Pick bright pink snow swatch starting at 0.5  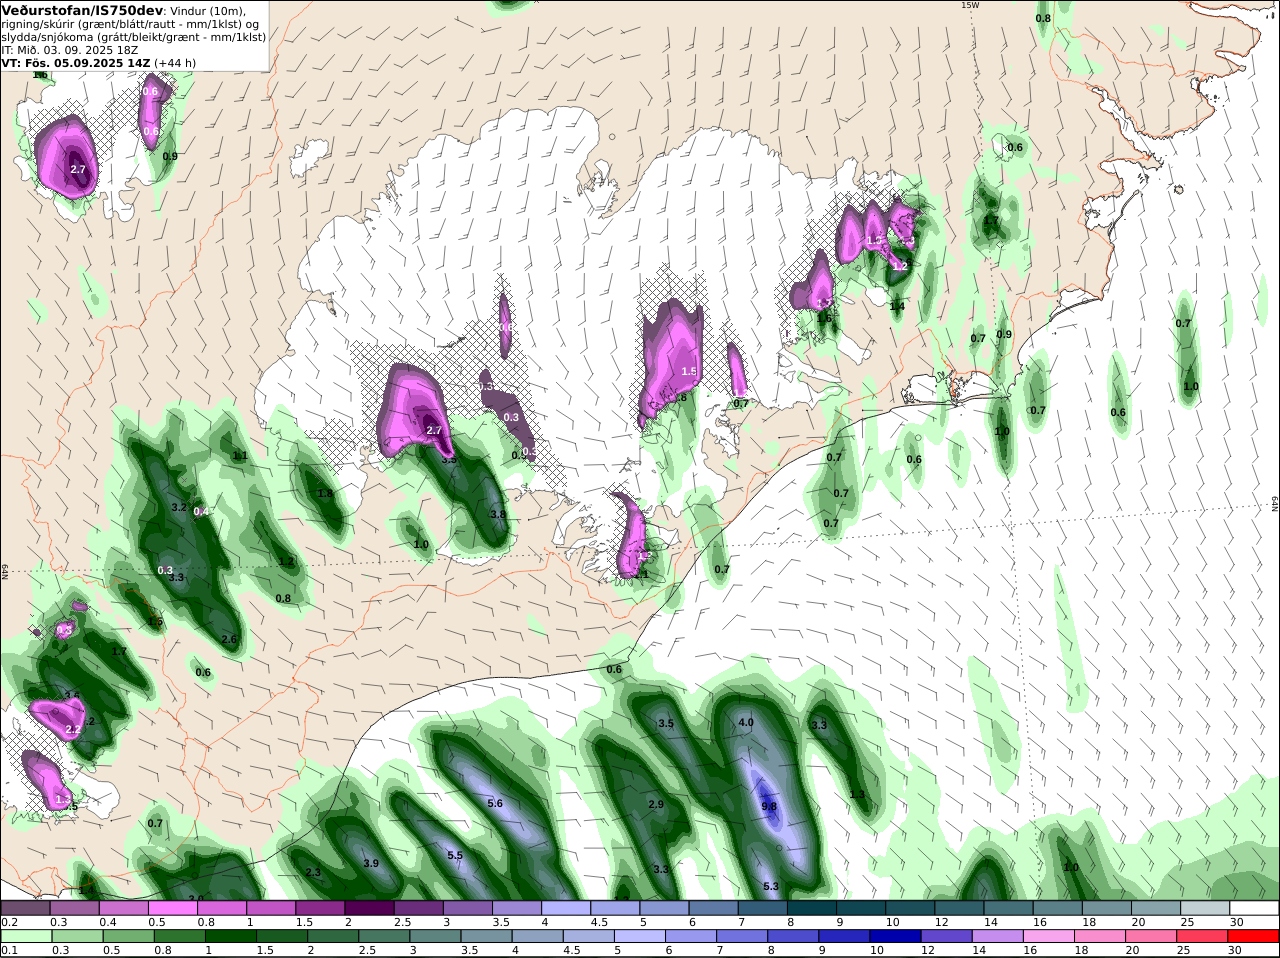pyautogui.click(x=172, y=908)
